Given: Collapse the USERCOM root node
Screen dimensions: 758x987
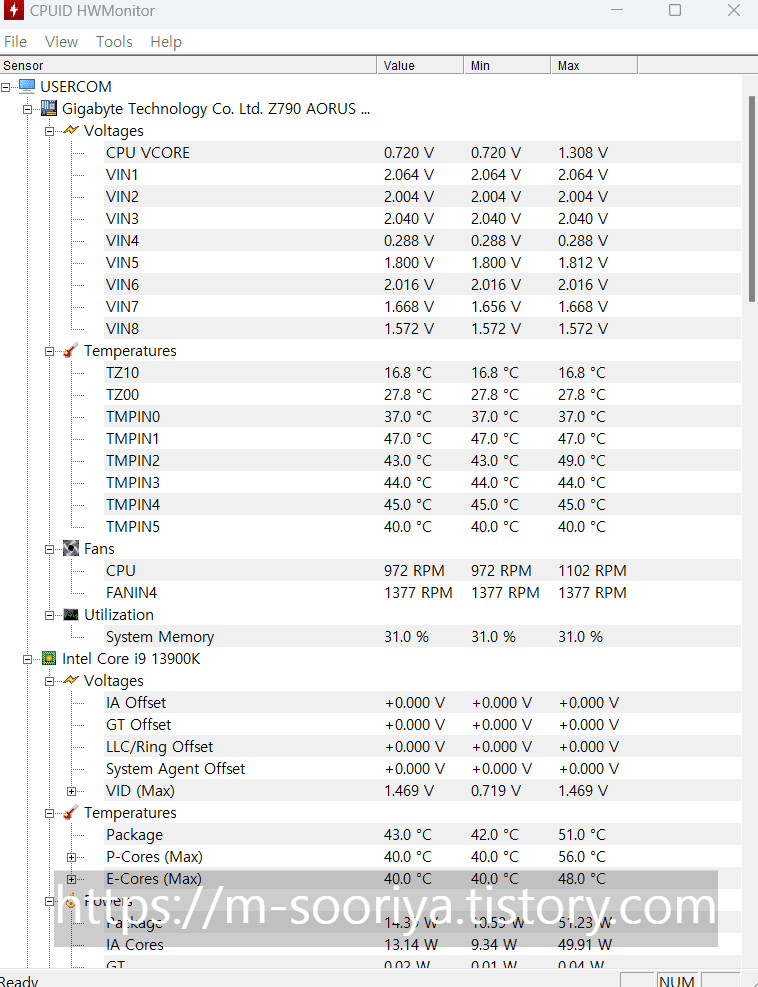Looking at the screenshot, I should (6, 87).
